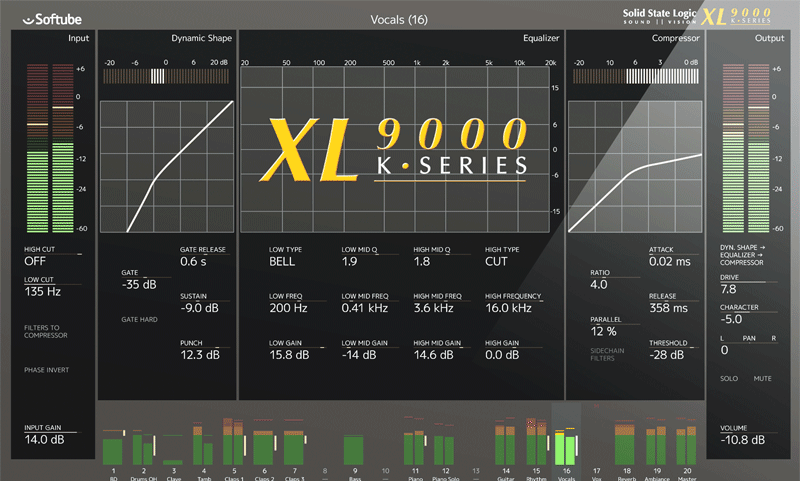800x481 pixels.
Task: Adjust Character -5.0 value
Action: pyautogui.click(x=731, y=319)
